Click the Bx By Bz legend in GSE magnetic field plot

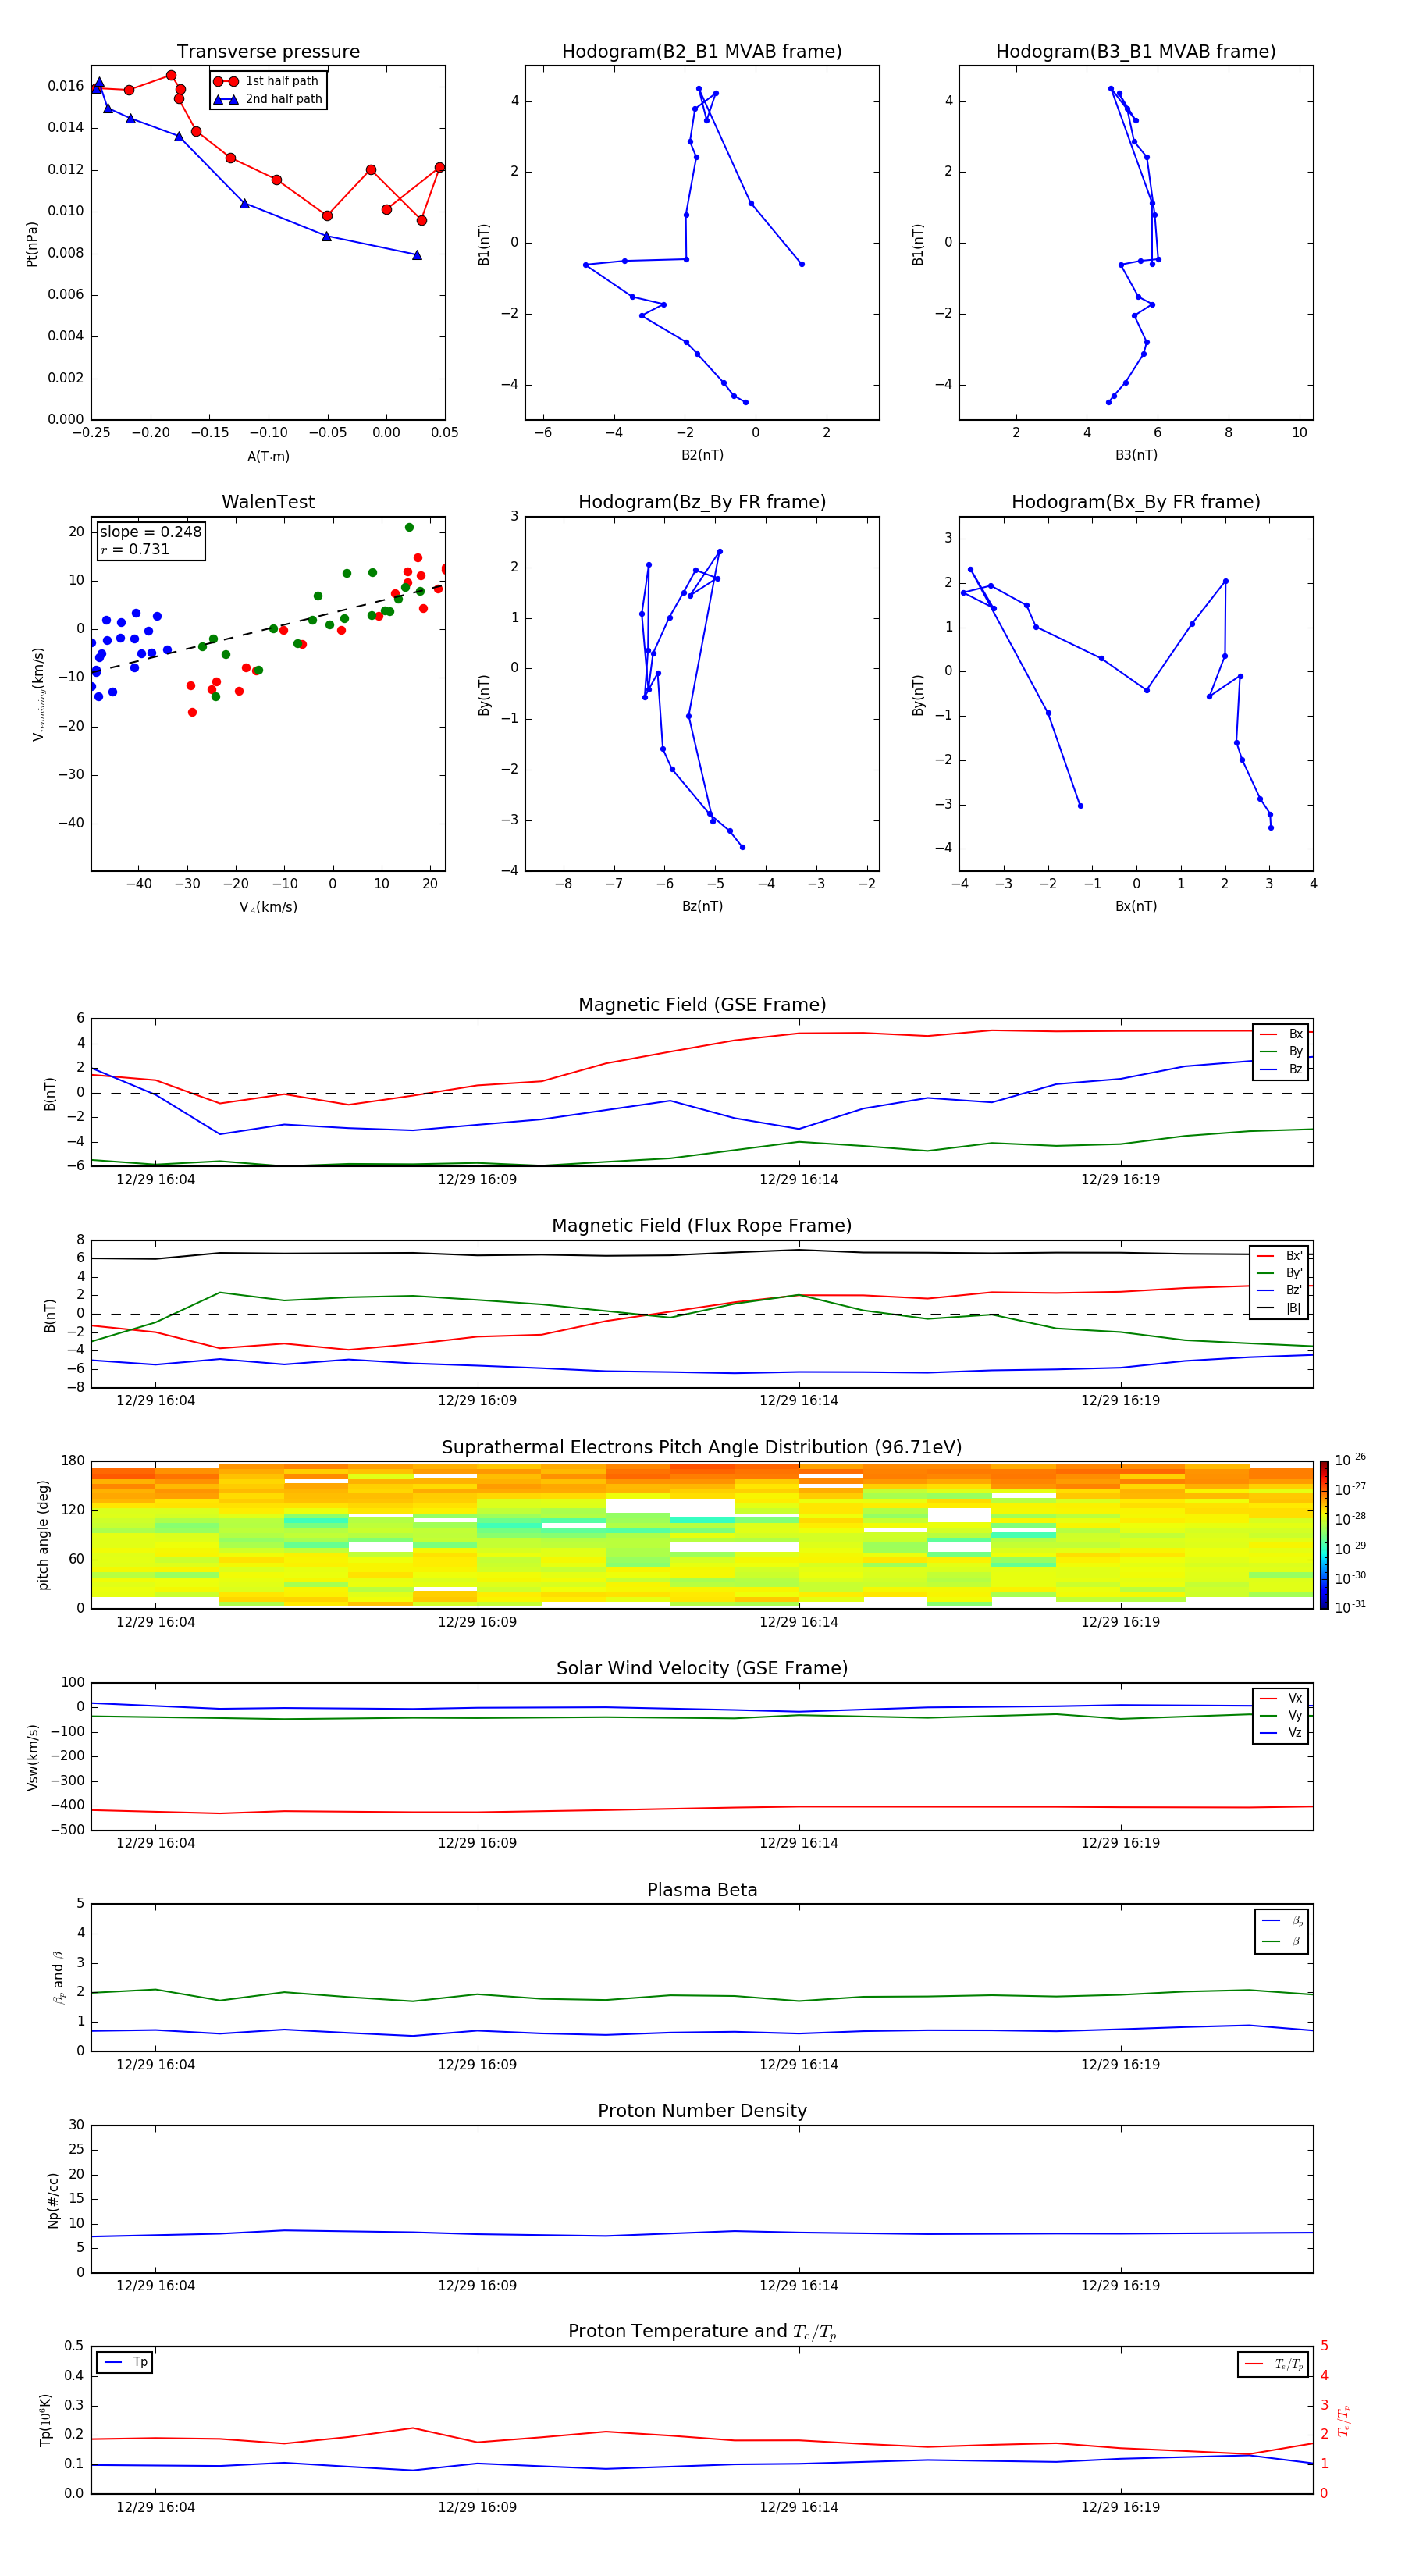pos(1281,1052)
